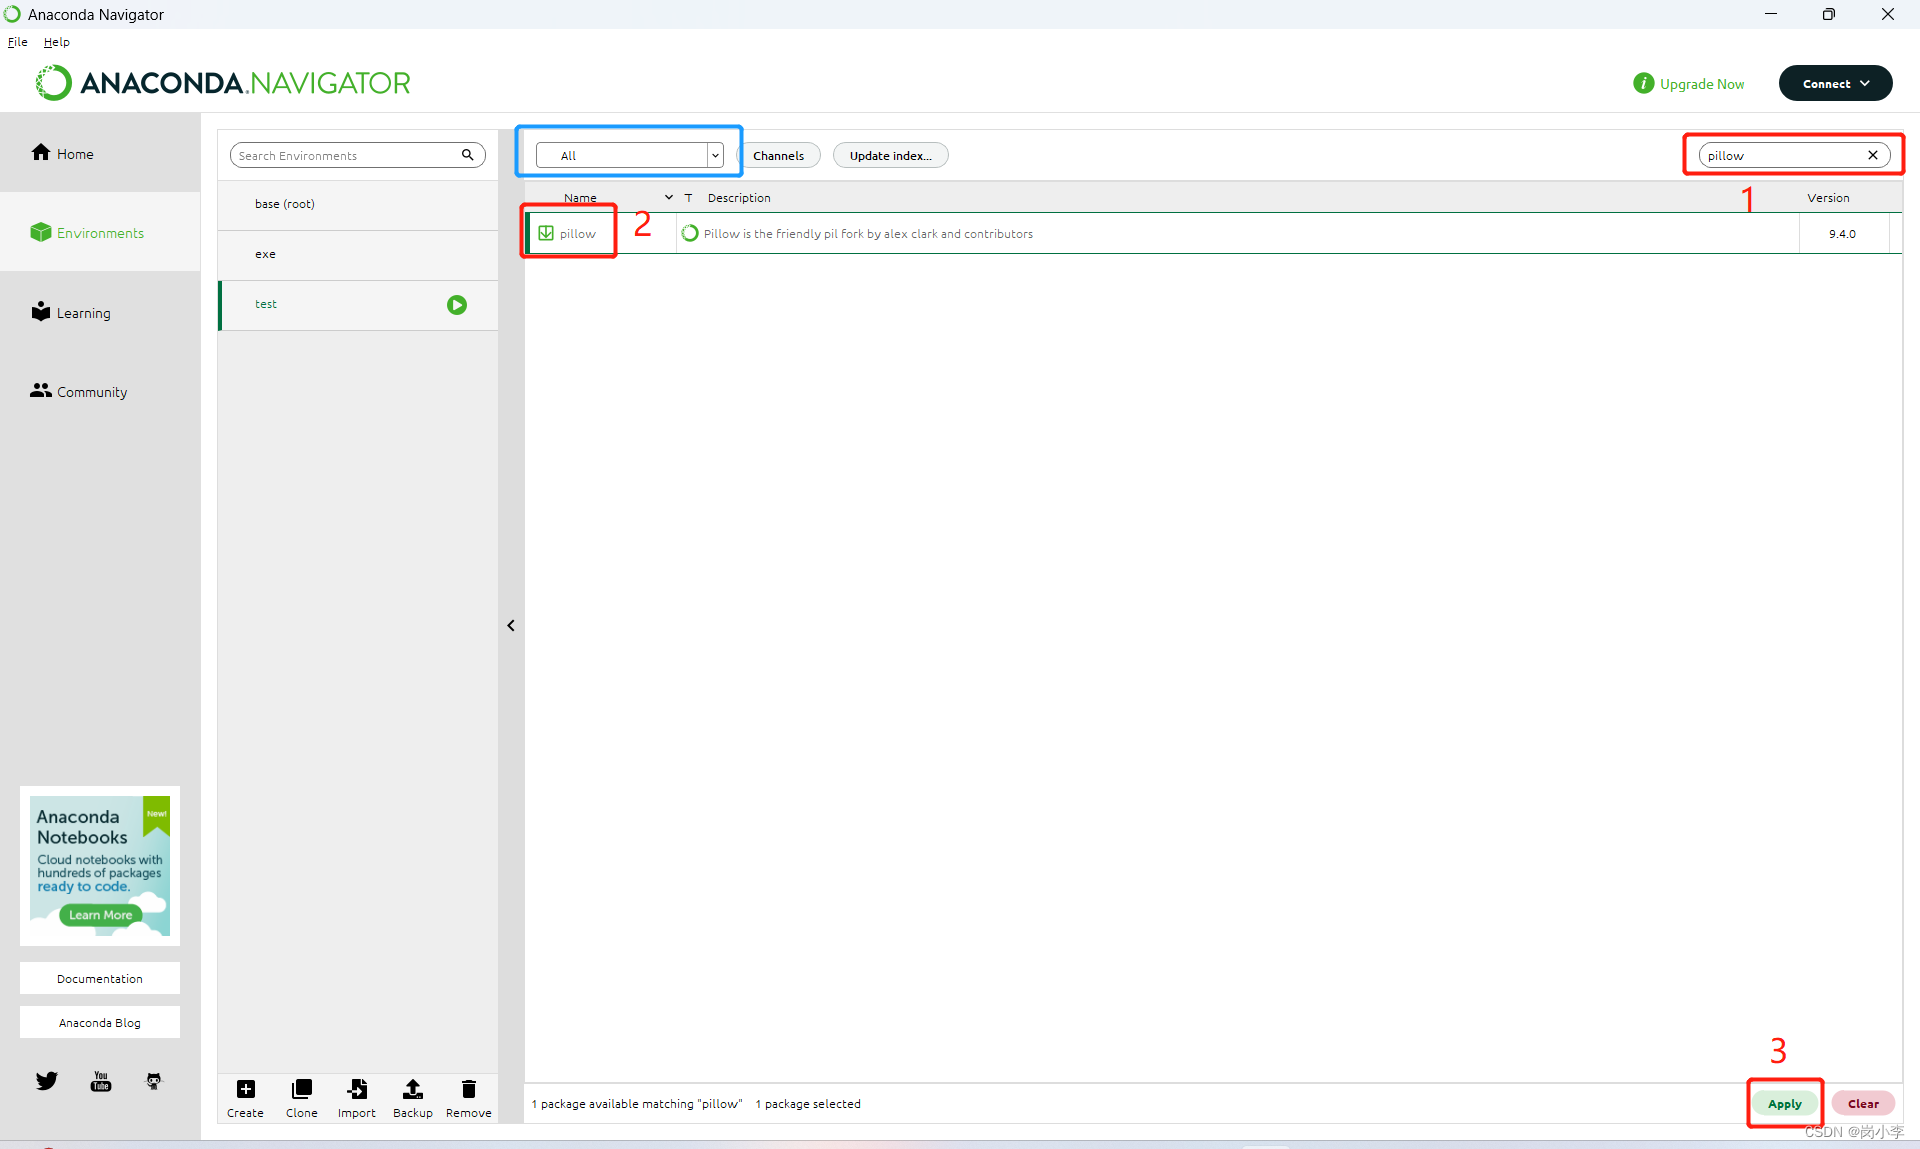Click the Version column header
Image resolution: width=1920 pixels, height=1149 pixels.
point(1828,198)
